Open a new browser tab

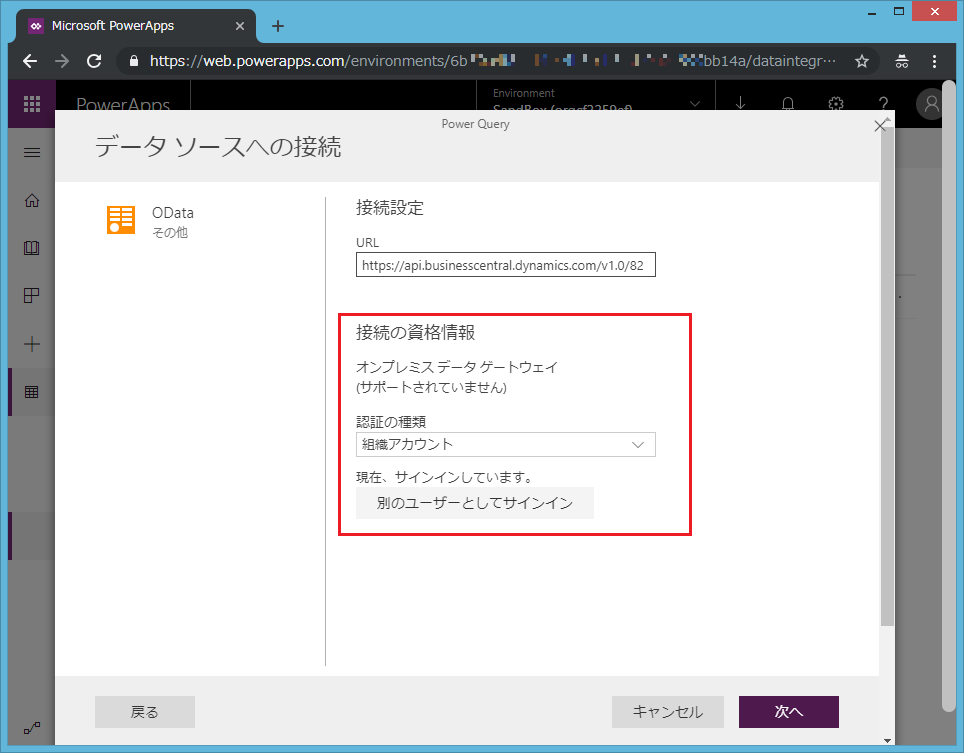click(278, 26)
